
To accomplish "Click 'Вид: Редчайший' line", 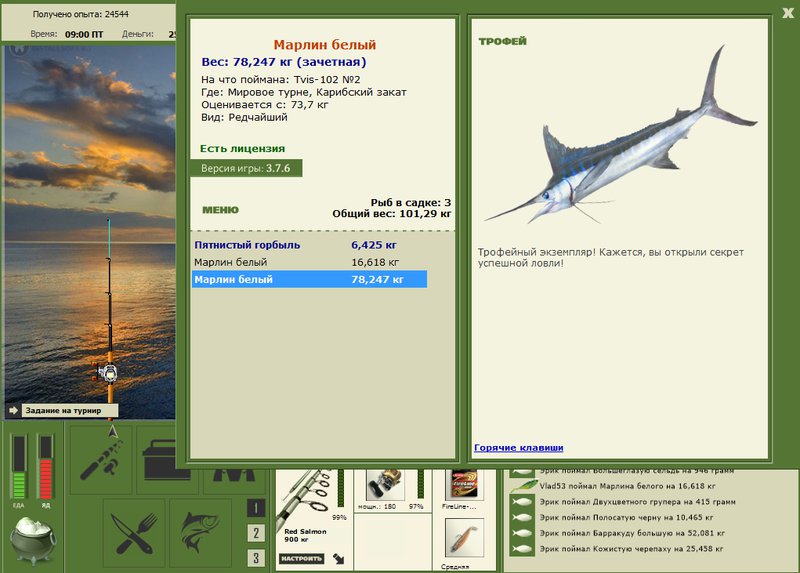I will (x=244, y=117).
